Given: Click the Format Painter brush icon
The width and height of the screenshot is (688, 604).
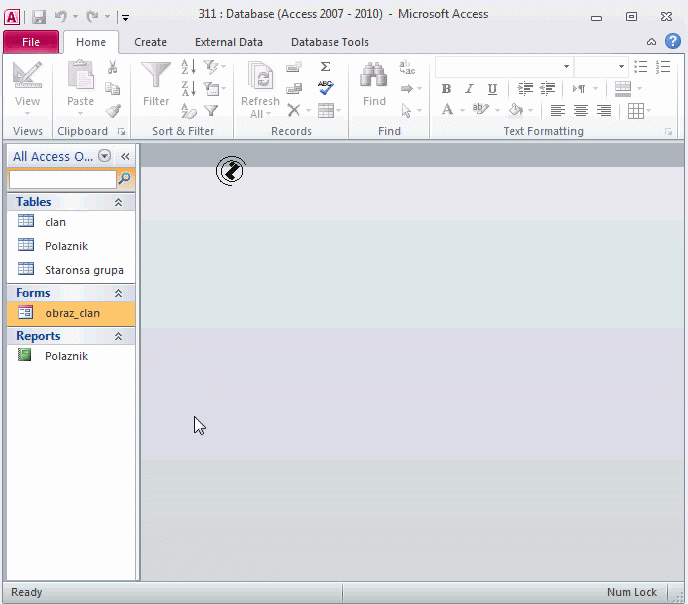Looking at the screenshot, I should tap(113, 111).
